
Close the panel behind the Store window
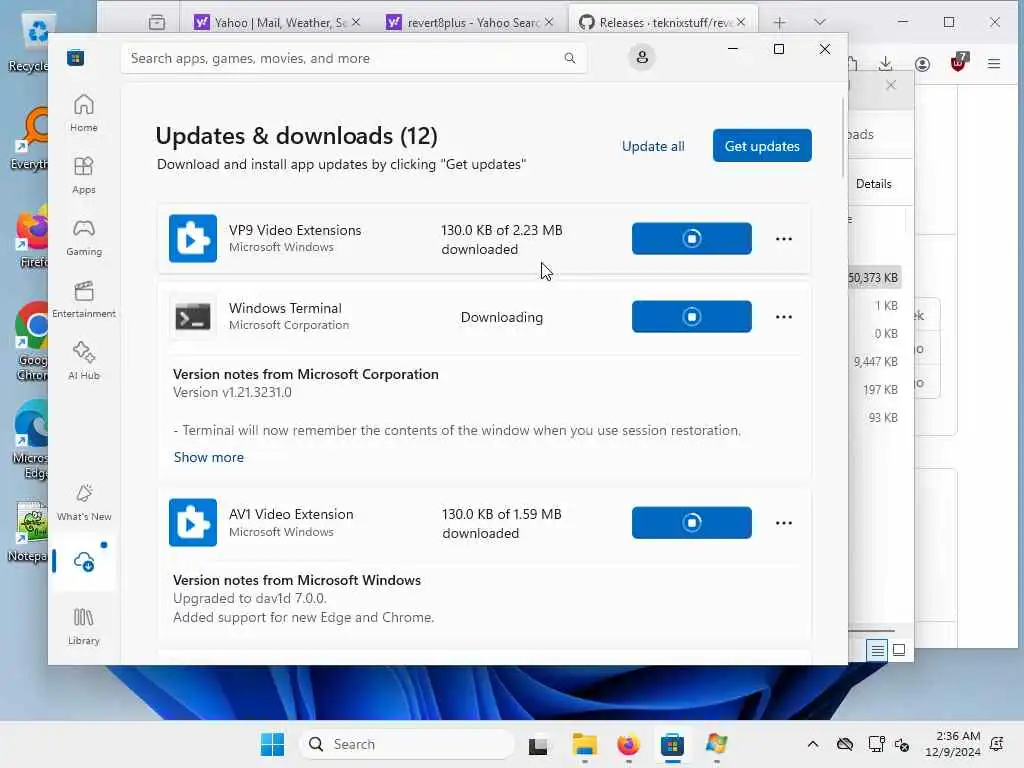click(x=891, y=85)
